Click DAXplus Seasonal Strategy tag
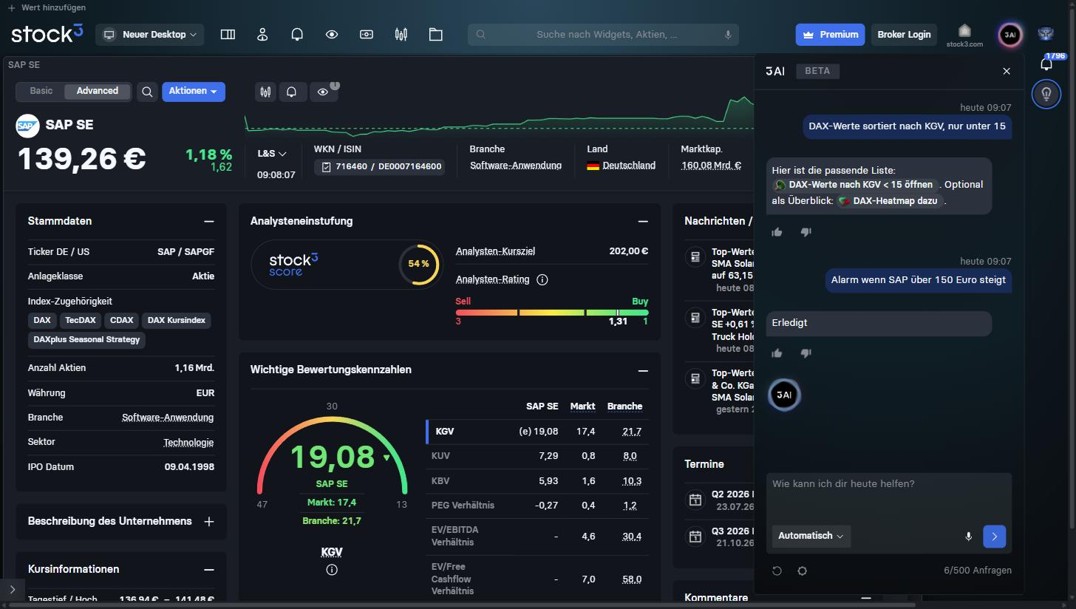The image size is (1076, 609). [x=86, y=339]
